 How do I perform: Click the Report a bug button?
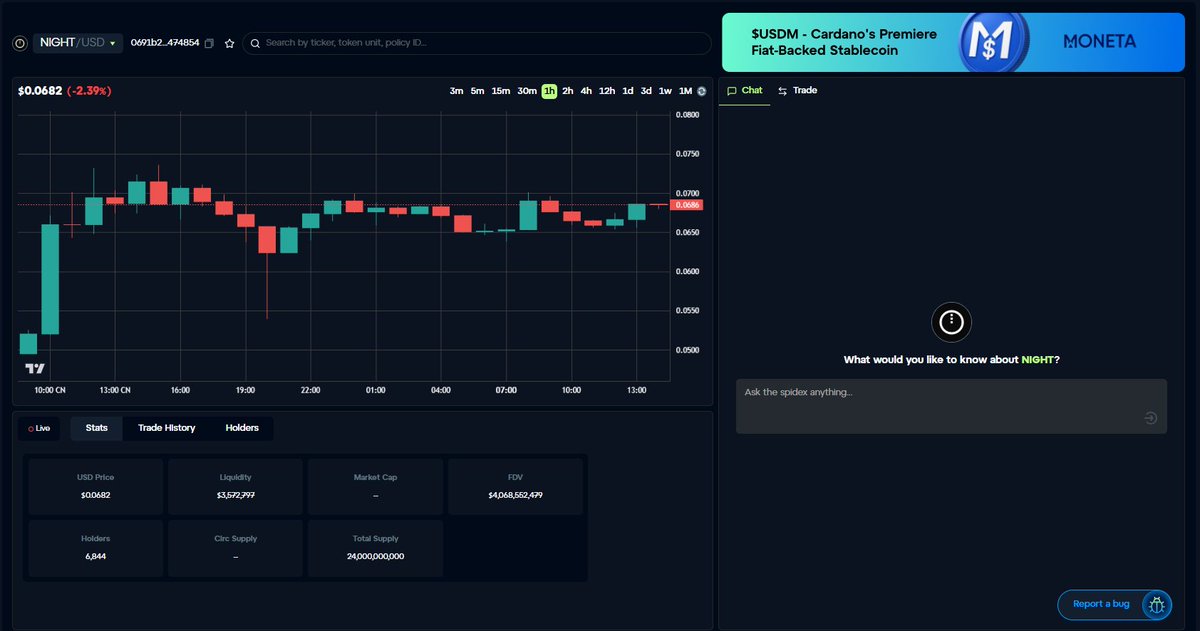click(x=1115, y=604)
